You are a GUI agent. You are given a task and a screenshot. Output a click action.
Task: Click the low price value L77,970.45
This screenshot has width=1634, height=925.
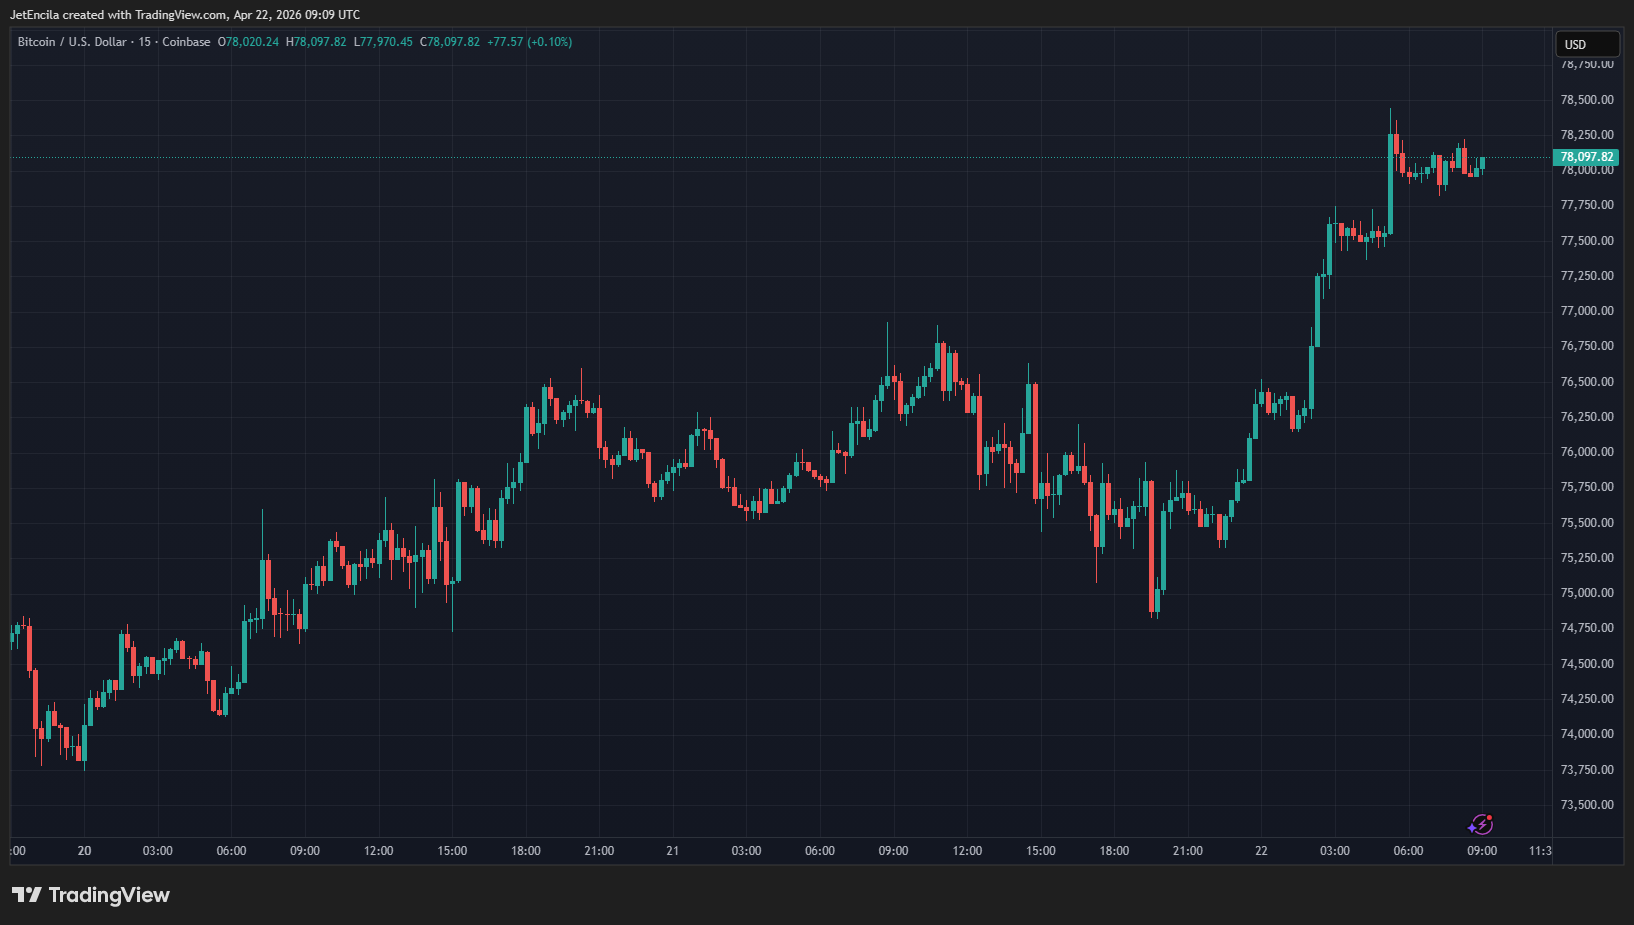tap(383, 42)
